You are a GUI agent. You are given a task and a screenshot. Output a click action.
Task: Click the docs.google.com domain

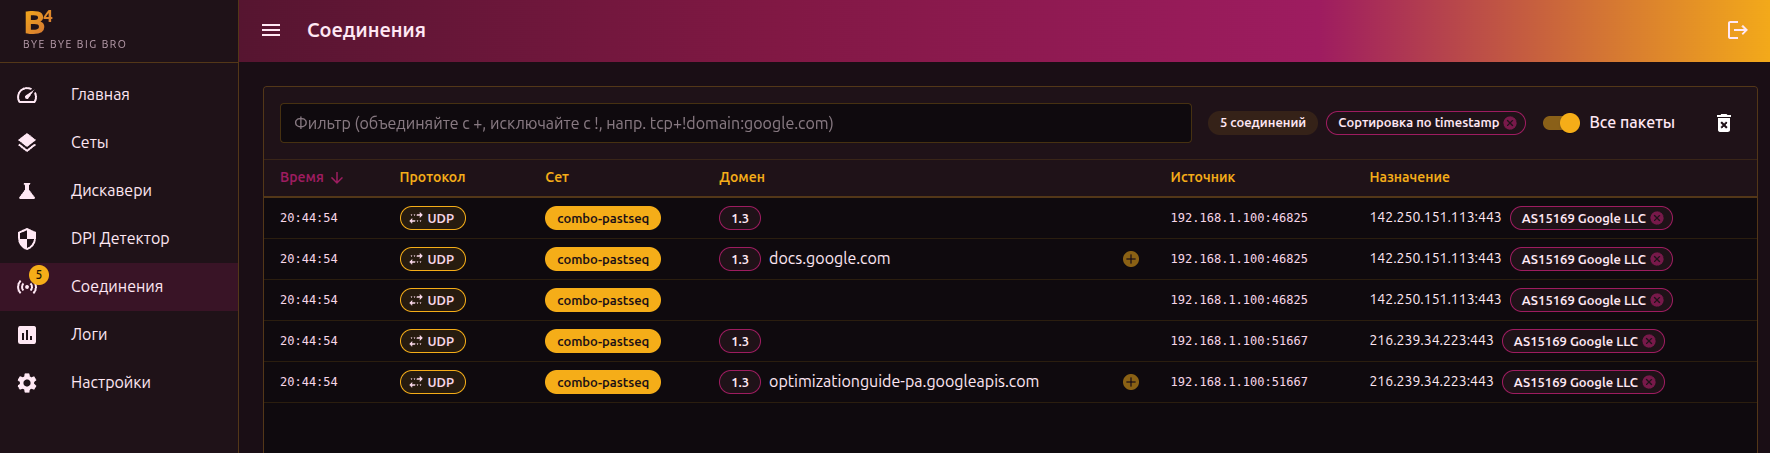pyautogui.click(x=829, y=259)
